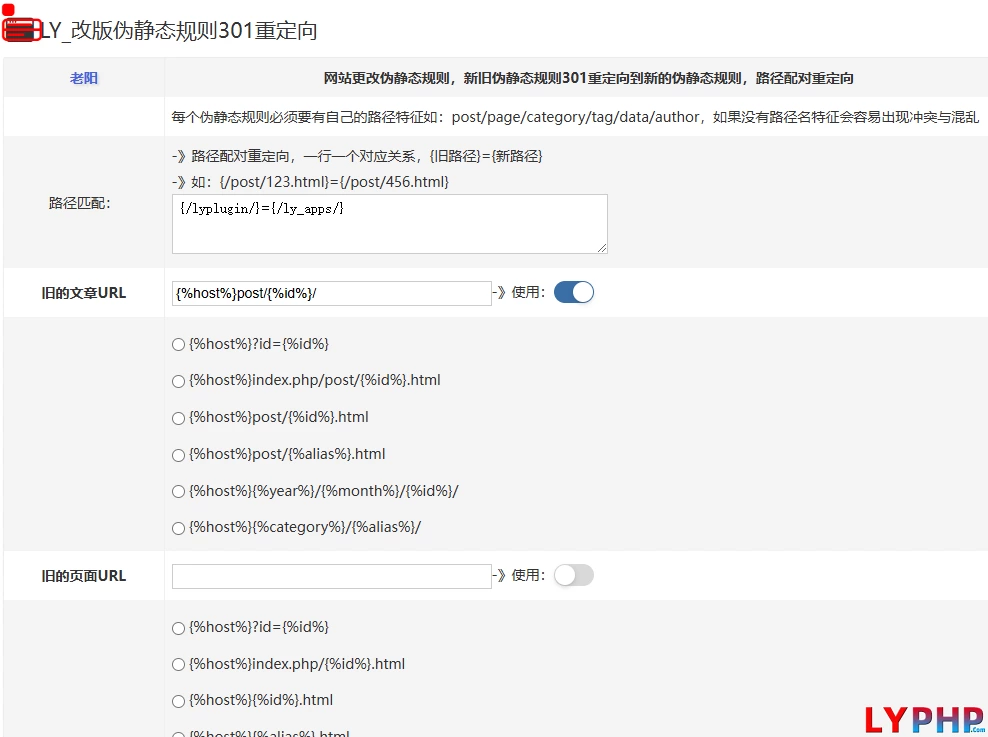Choose the {%host%}post/{%alias%}.html radio option
The width and height of the screenshot is (988, 737).
pos(178,455)
